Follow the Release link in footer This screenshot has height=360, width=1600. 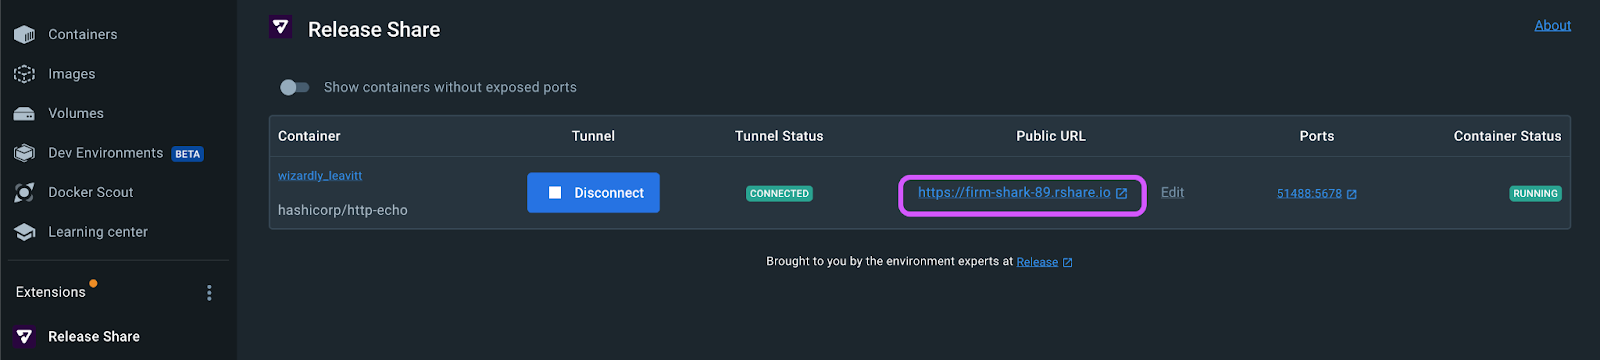click(1037, 262)
